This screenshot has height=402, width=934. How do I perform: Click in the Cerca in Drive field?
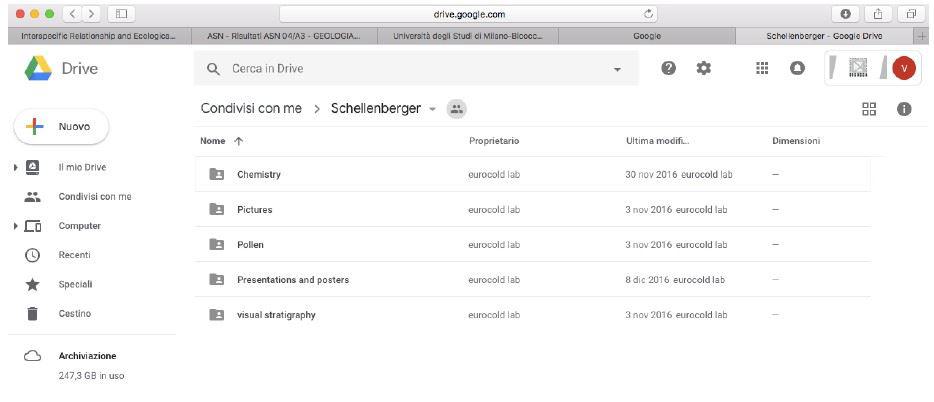coord(416,68)
